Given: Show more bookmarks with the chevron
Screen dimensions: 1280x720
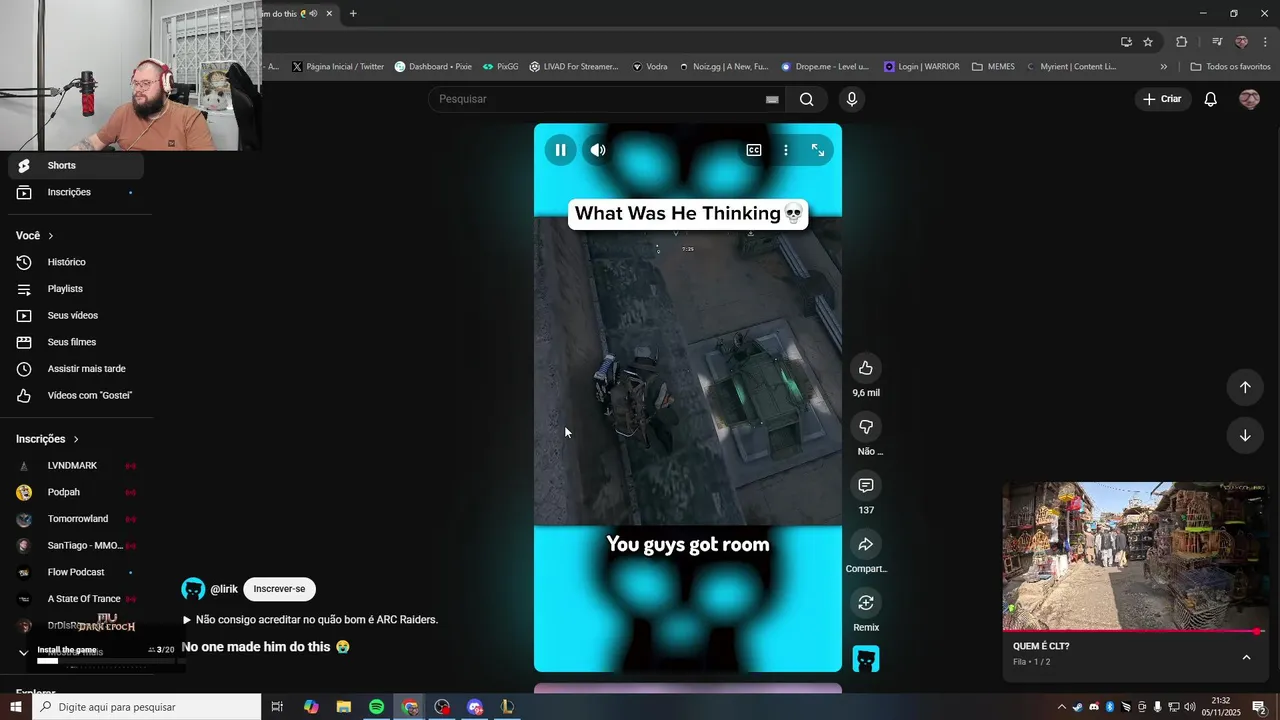Looking at the screenshot, I should (x=1164, y=67).
